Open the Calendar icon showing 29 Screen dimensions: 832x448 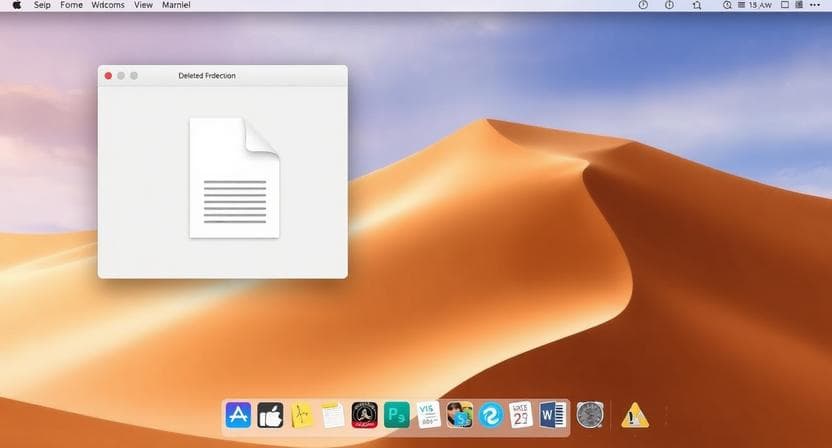pyautogui.click(x=521, y=415)
